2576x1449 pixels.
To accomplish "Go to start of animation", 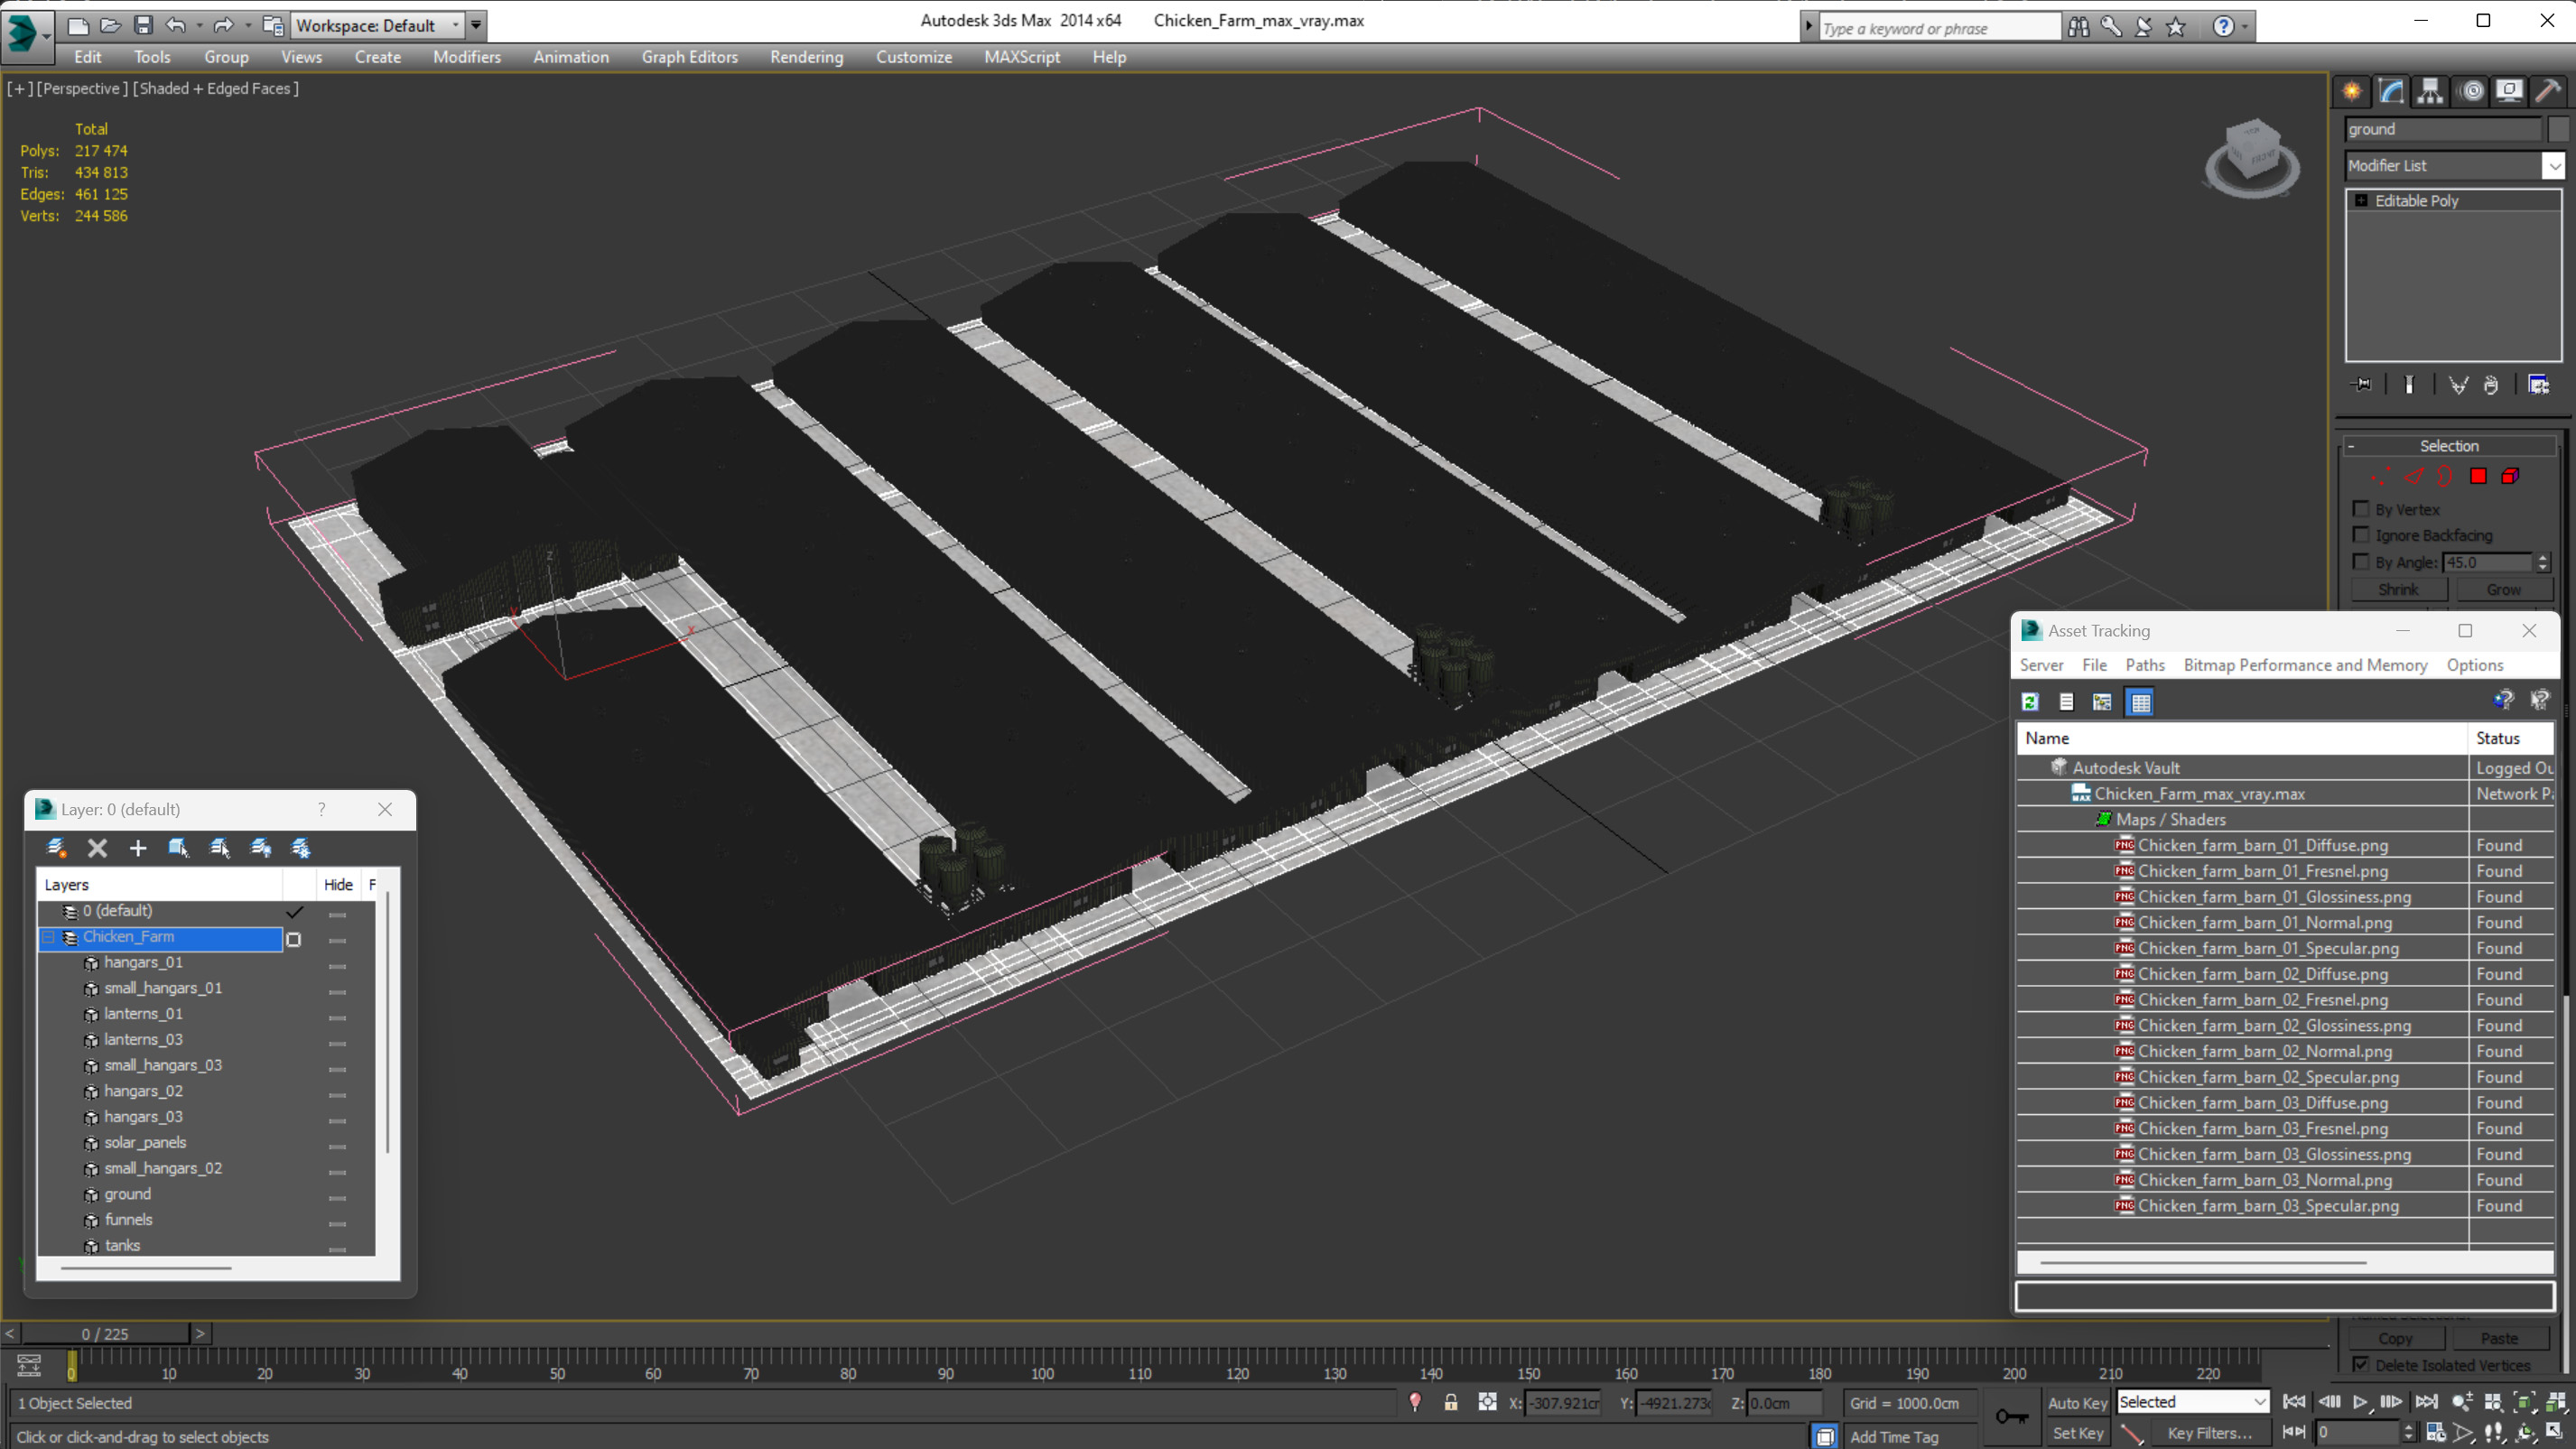I will point(2294,1402).
